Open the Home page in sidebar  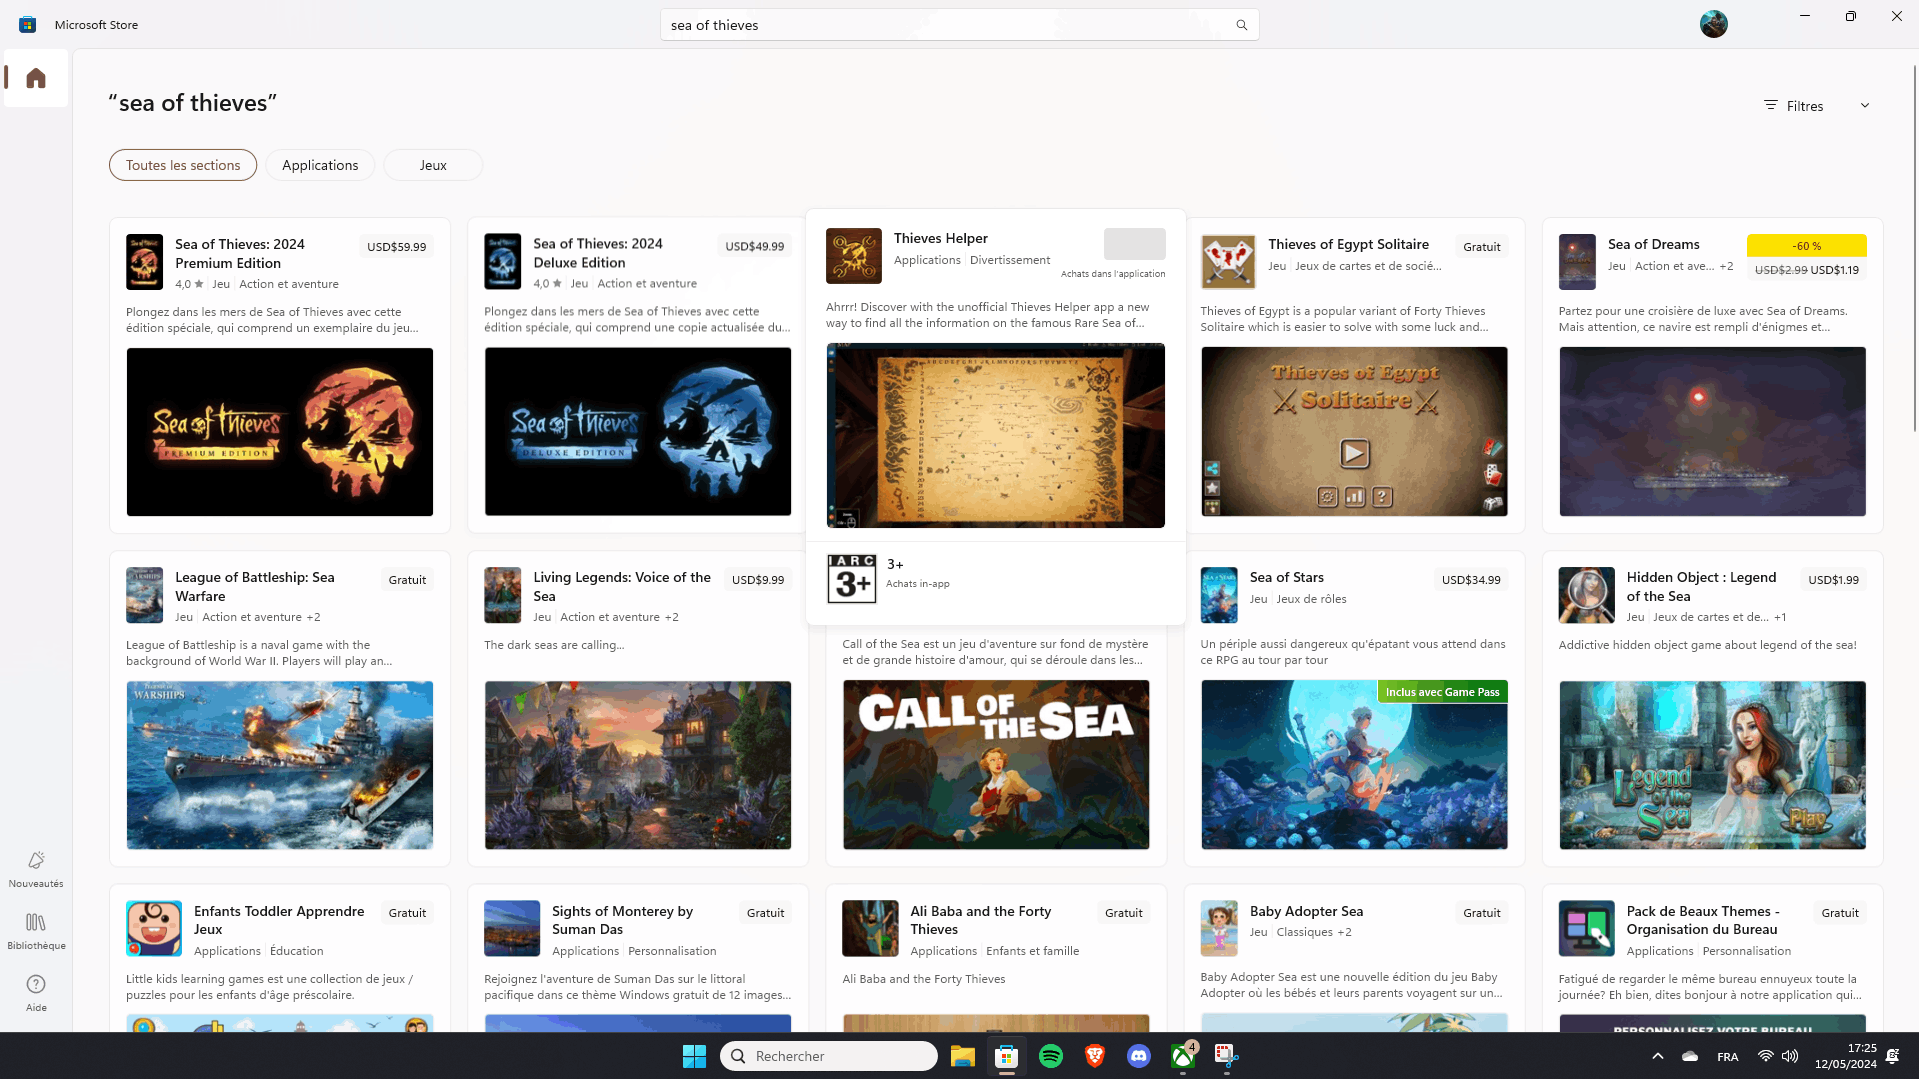coord(36,78)
